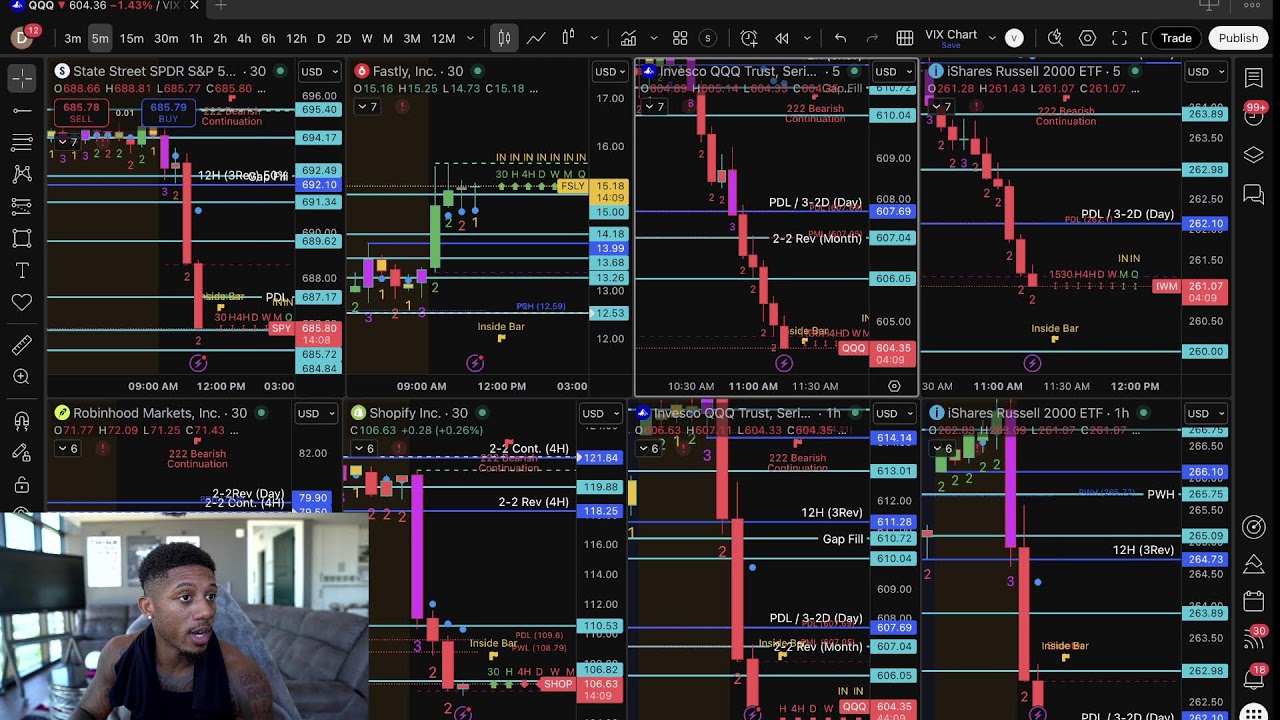
Task: Switch to the line chart style
Action: coord(536,38)
